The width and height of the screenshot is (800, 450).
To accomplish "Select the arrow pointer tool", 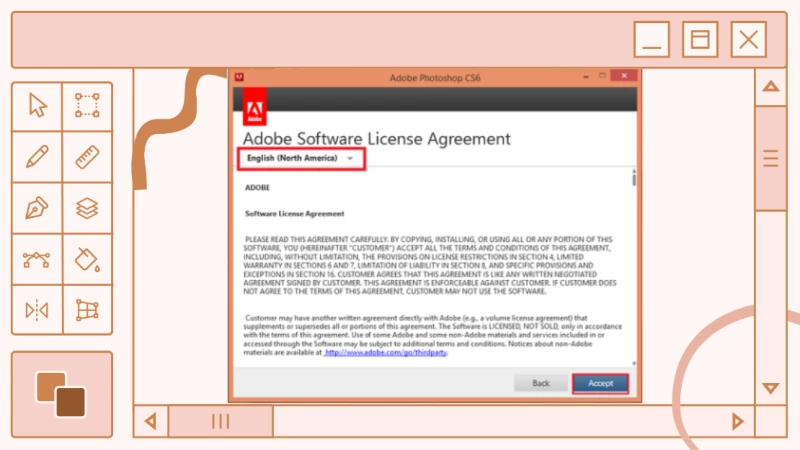I will (x=37, y=105).
